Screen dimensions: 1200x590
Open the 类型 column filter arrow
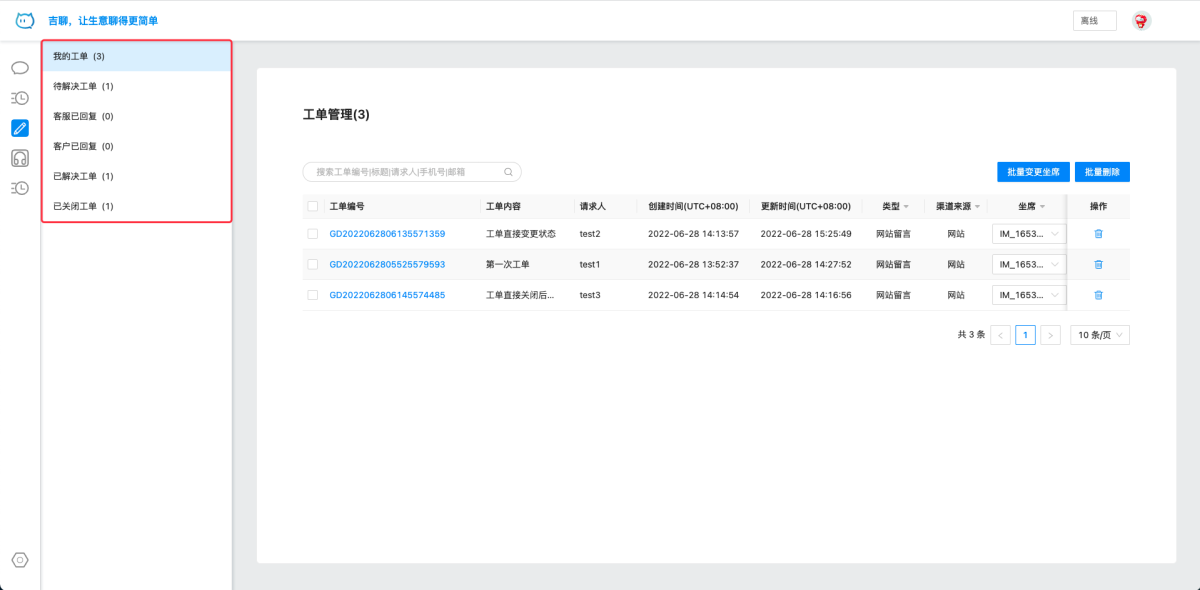tap(906, 207)
